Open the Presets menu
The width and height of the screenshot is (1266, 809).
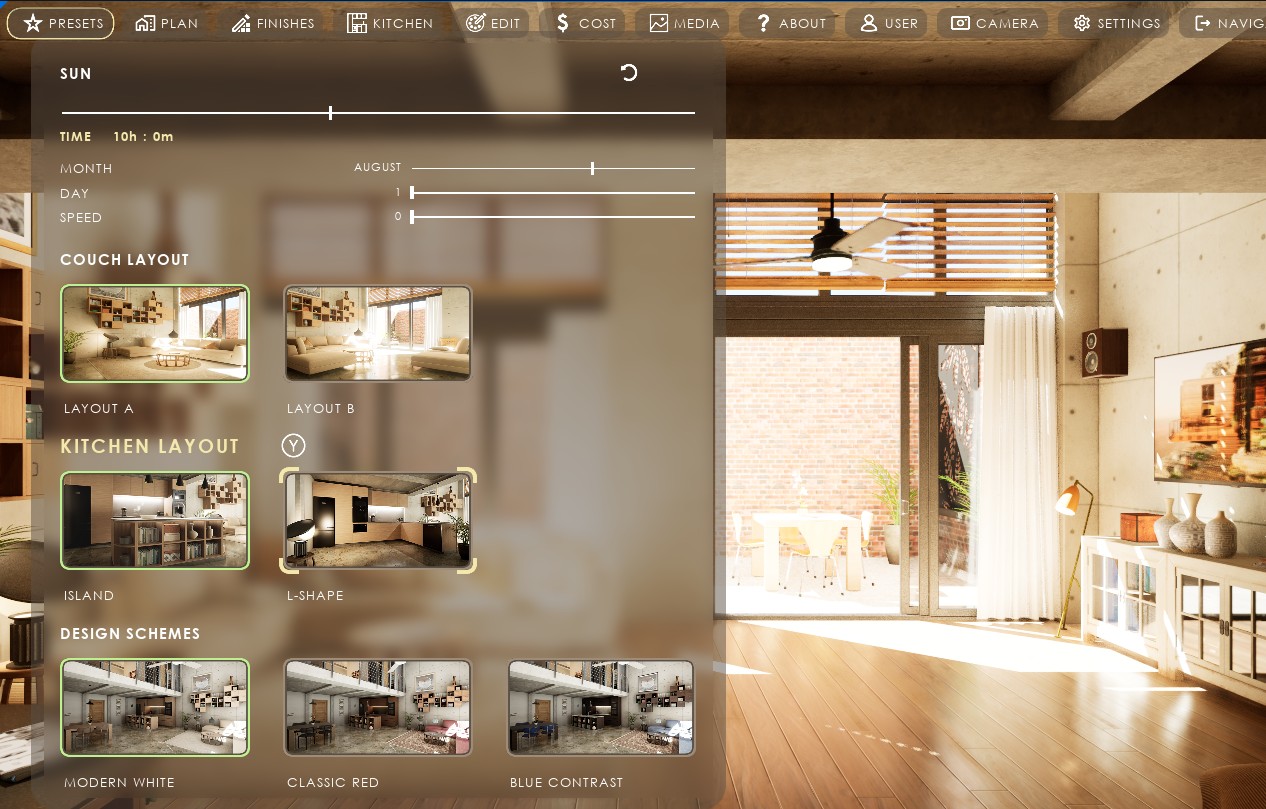click(61, 23)
